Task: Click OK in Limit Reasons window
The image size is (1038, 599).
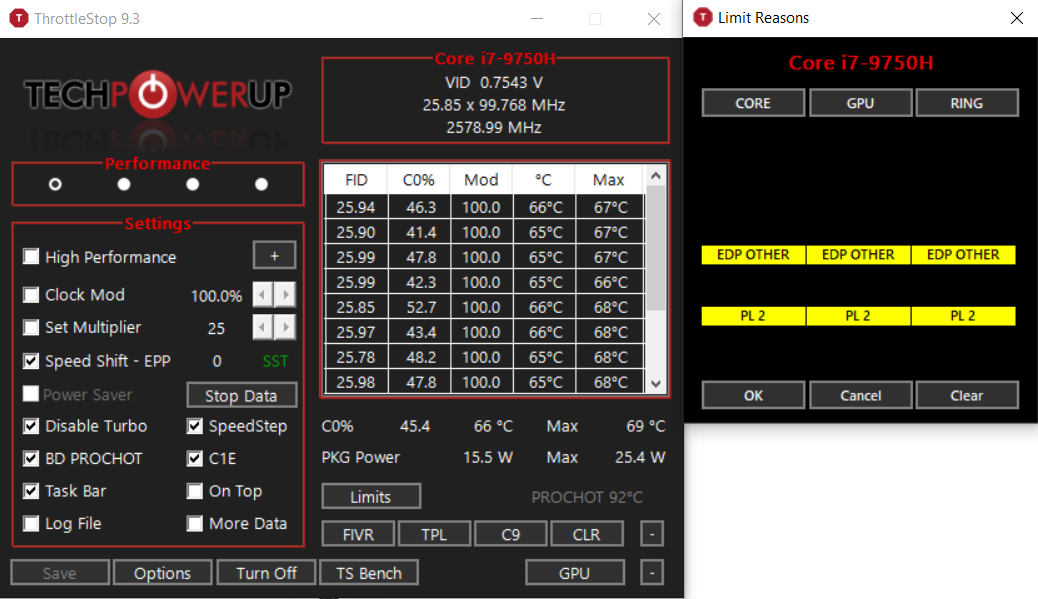Action: [x=753, y=395]
